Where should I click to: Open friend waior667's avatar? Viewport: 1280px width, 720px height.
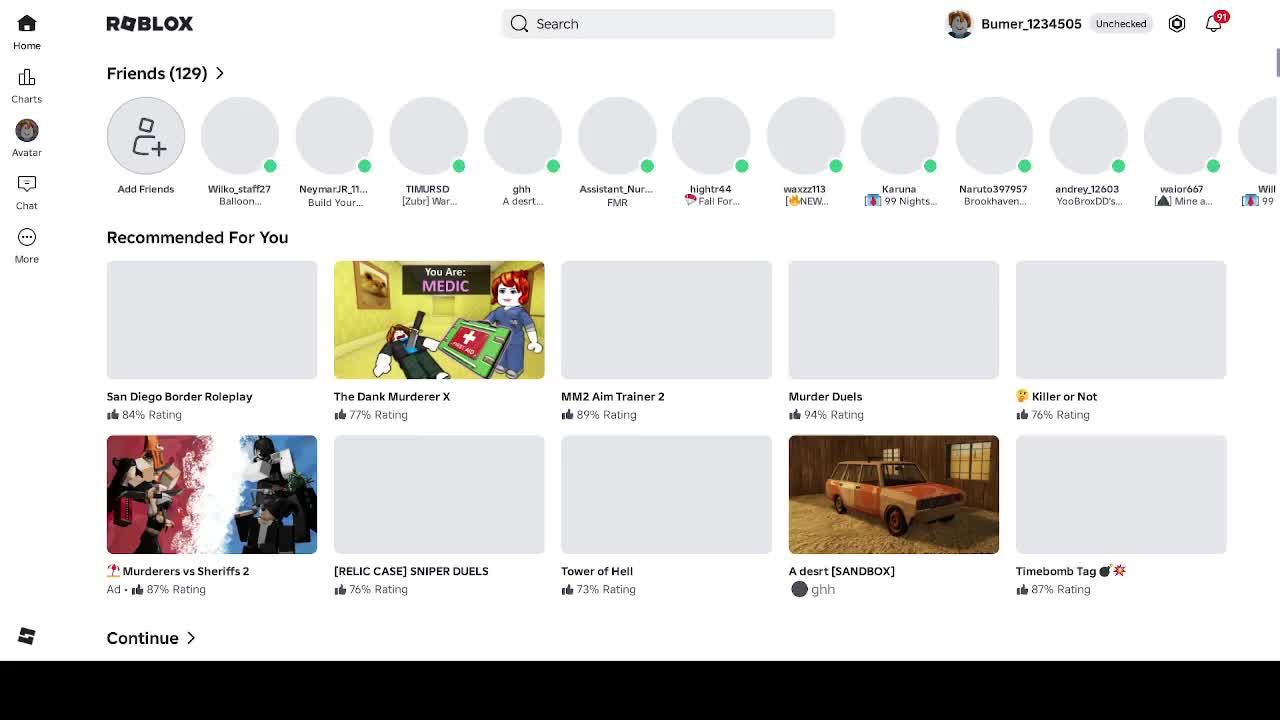point(1182,136)
